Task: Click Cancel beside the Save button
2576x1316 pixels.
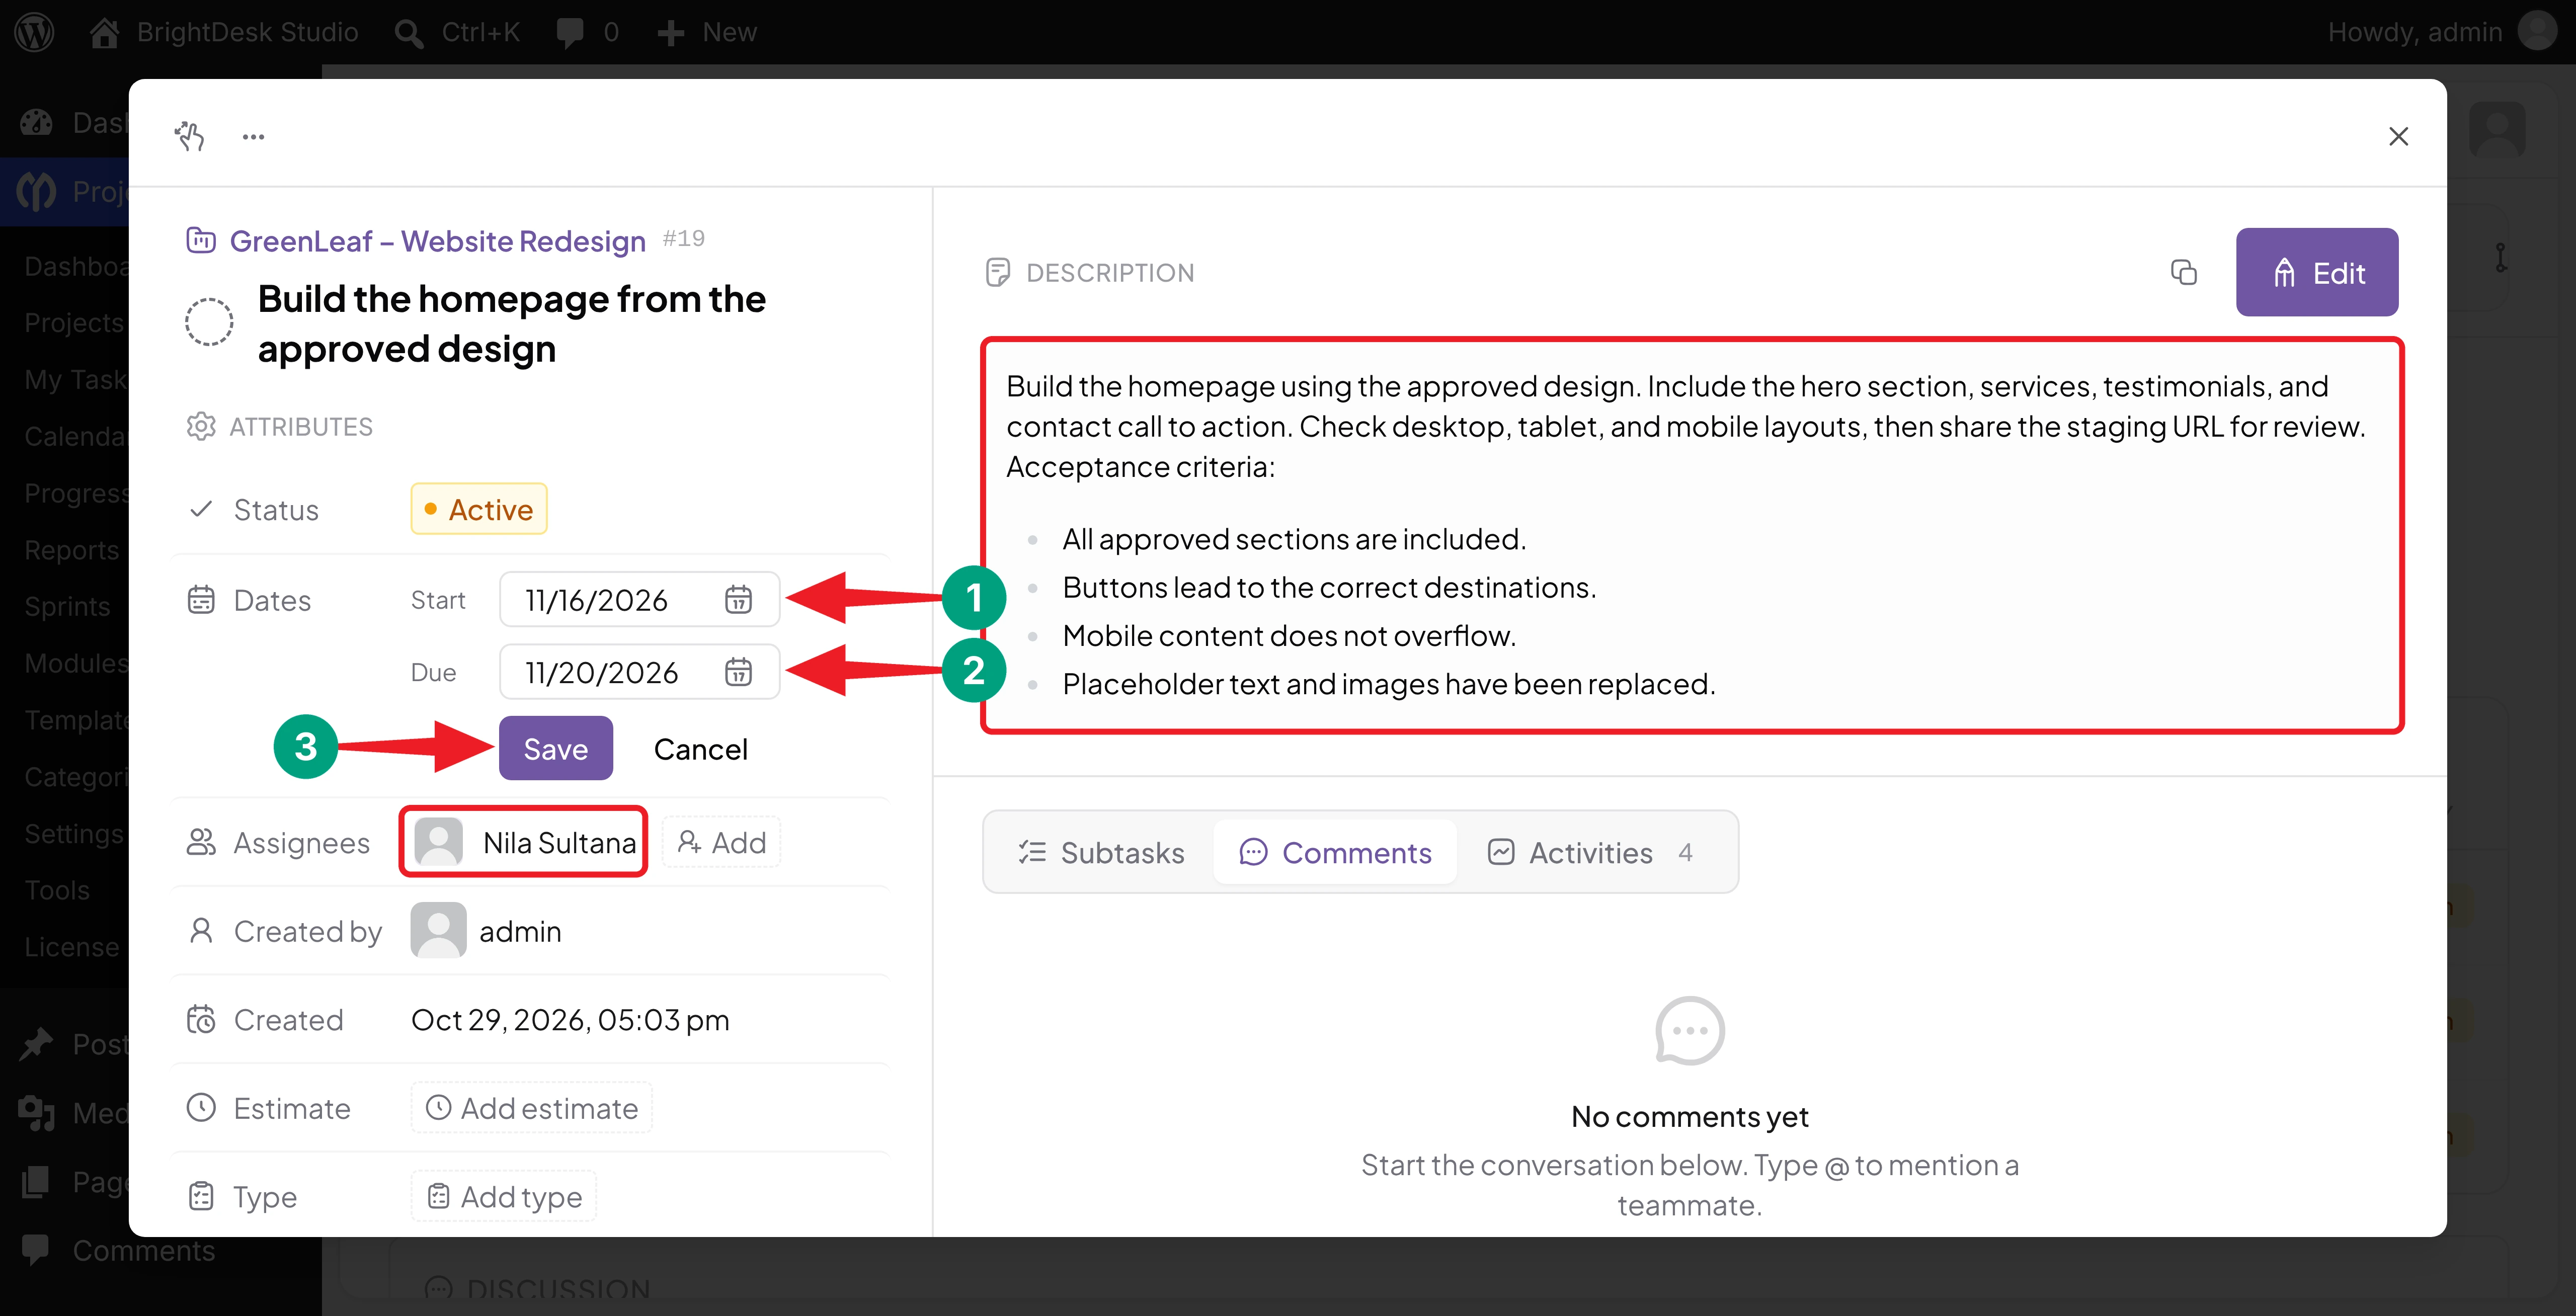Action: 700,749
